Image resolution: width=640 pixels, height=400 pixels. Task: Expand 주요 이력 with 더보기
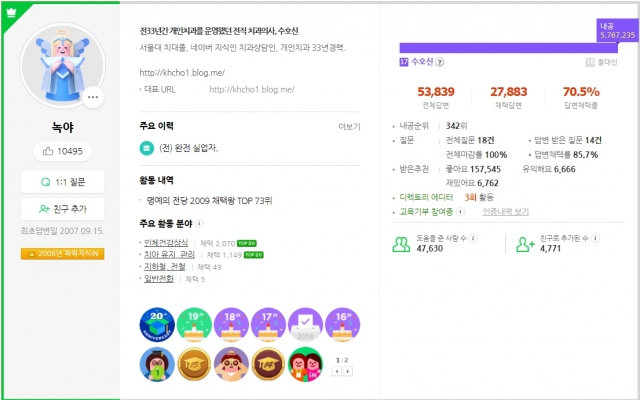coord(349,127)
